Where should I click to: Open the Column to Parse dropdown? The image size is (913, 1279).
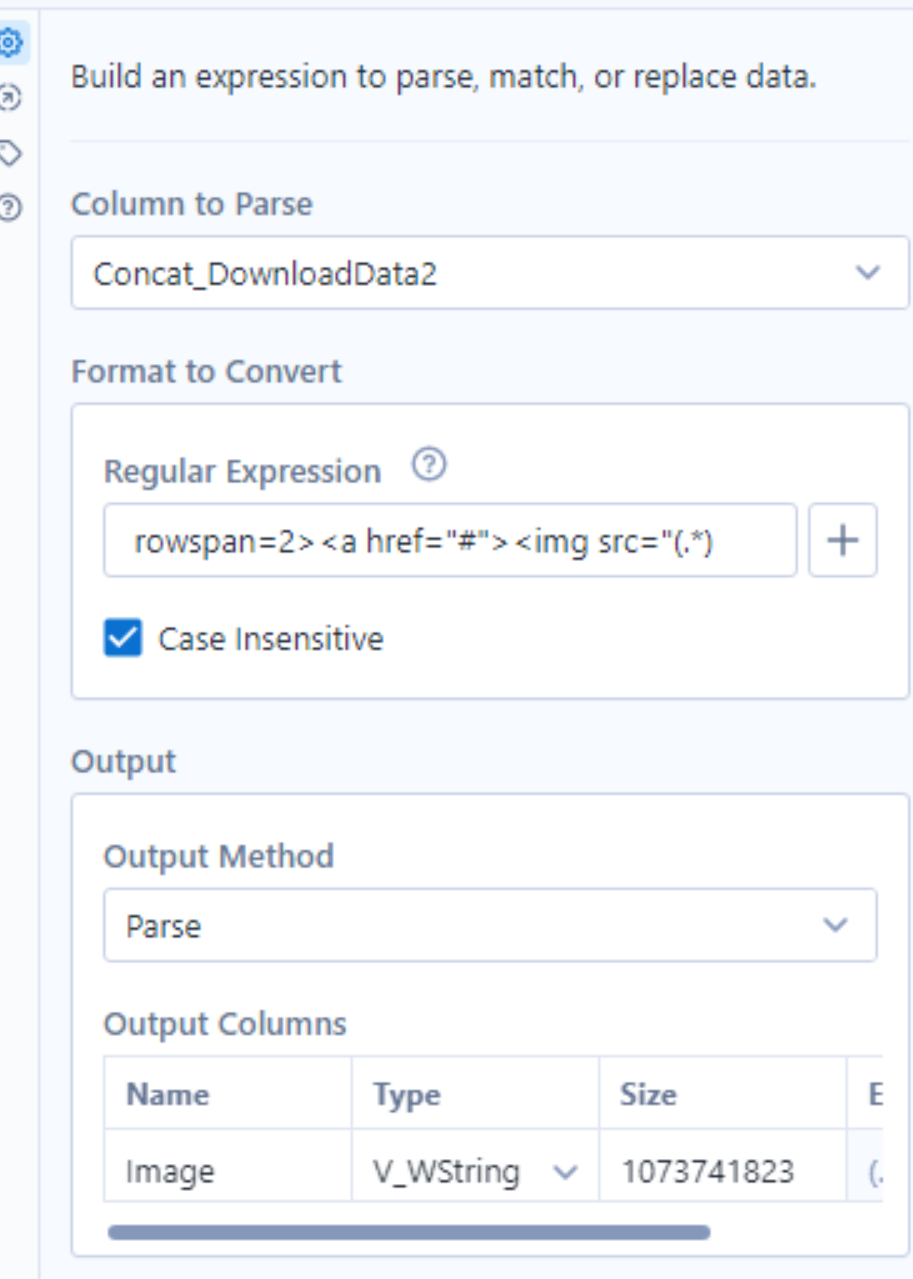click(490, 273)
